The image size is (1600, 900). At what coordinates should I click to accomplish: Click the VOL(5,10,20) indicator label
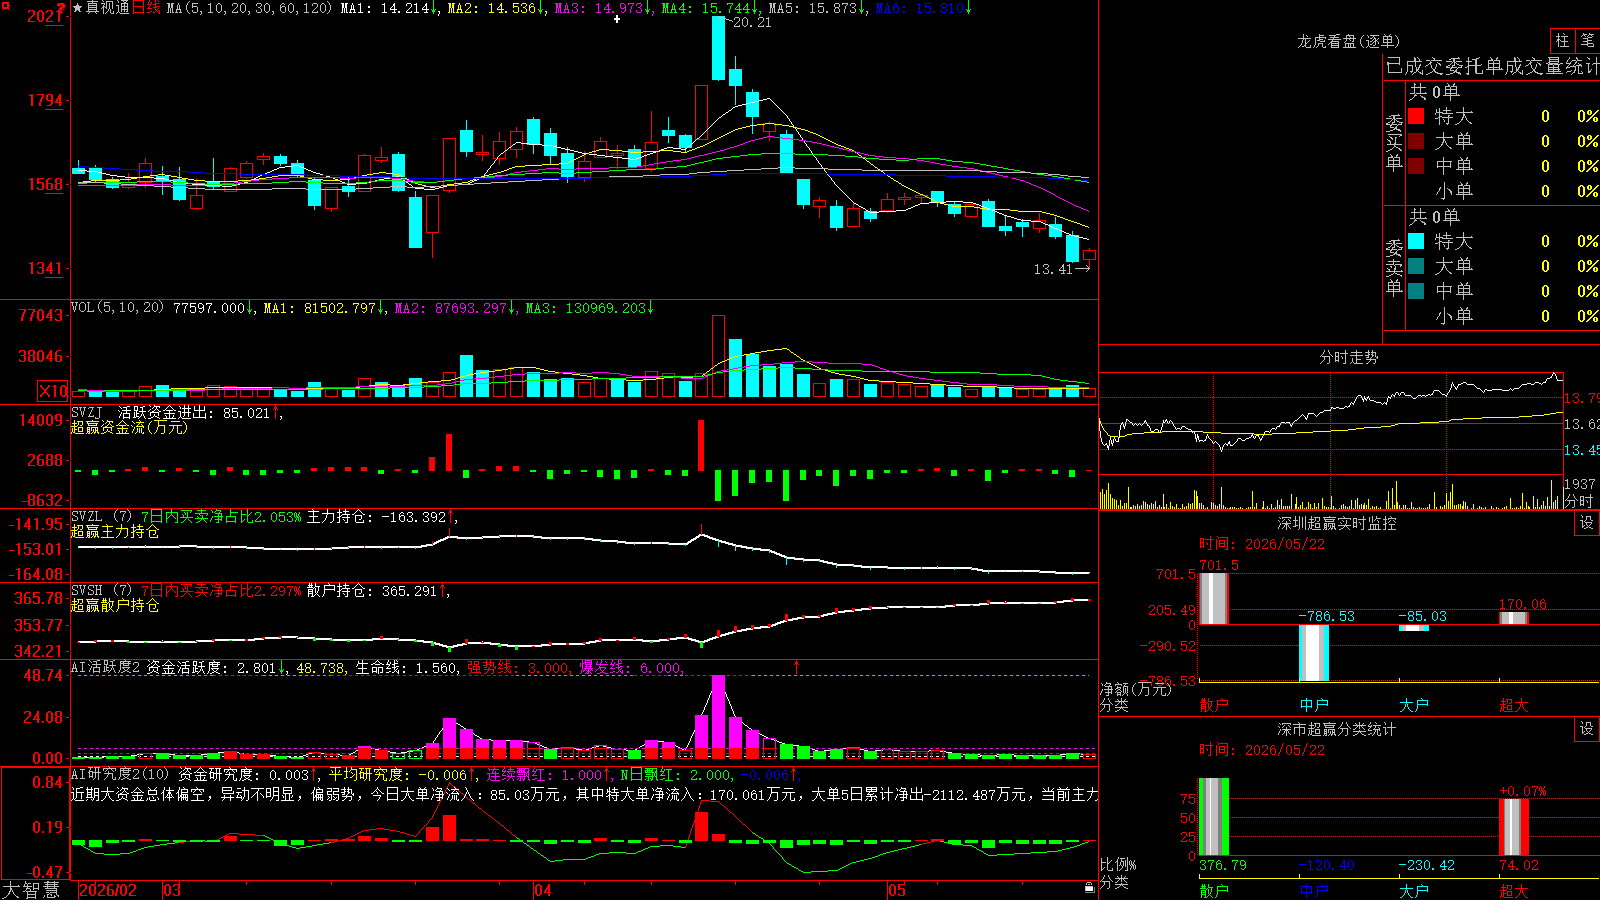tap(117, 308)
